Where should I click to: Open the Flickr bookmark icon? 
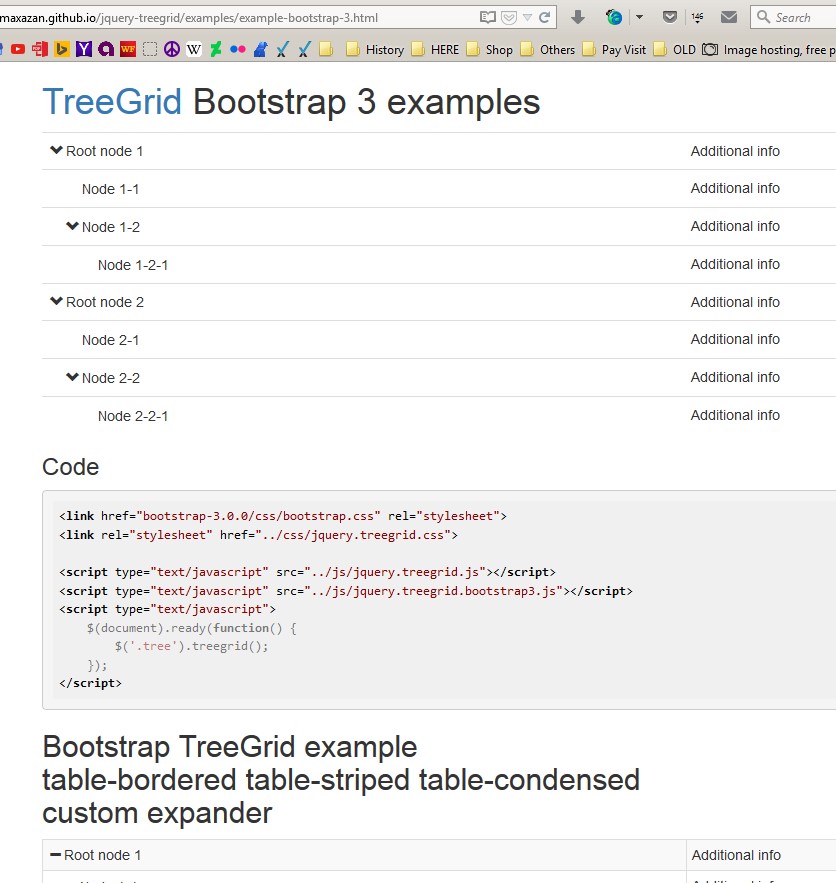237,49
